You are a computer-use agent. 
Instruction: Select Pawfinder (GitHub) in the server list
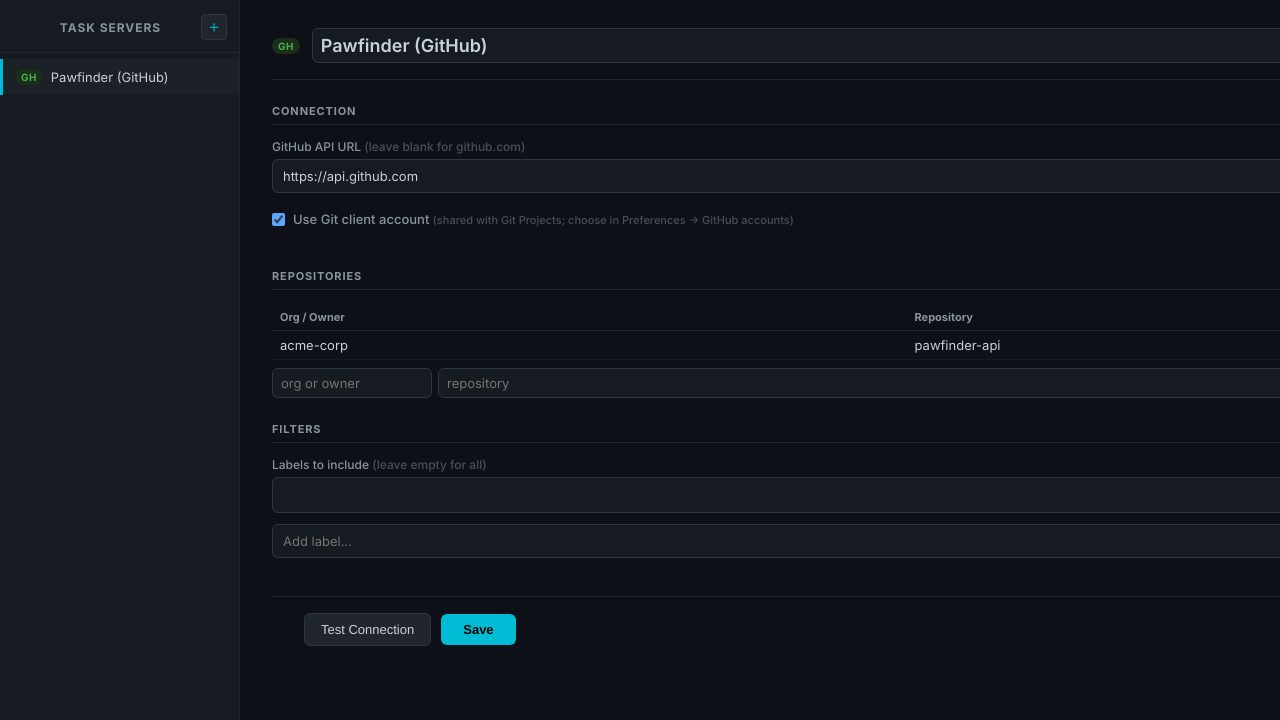[120, 77]
